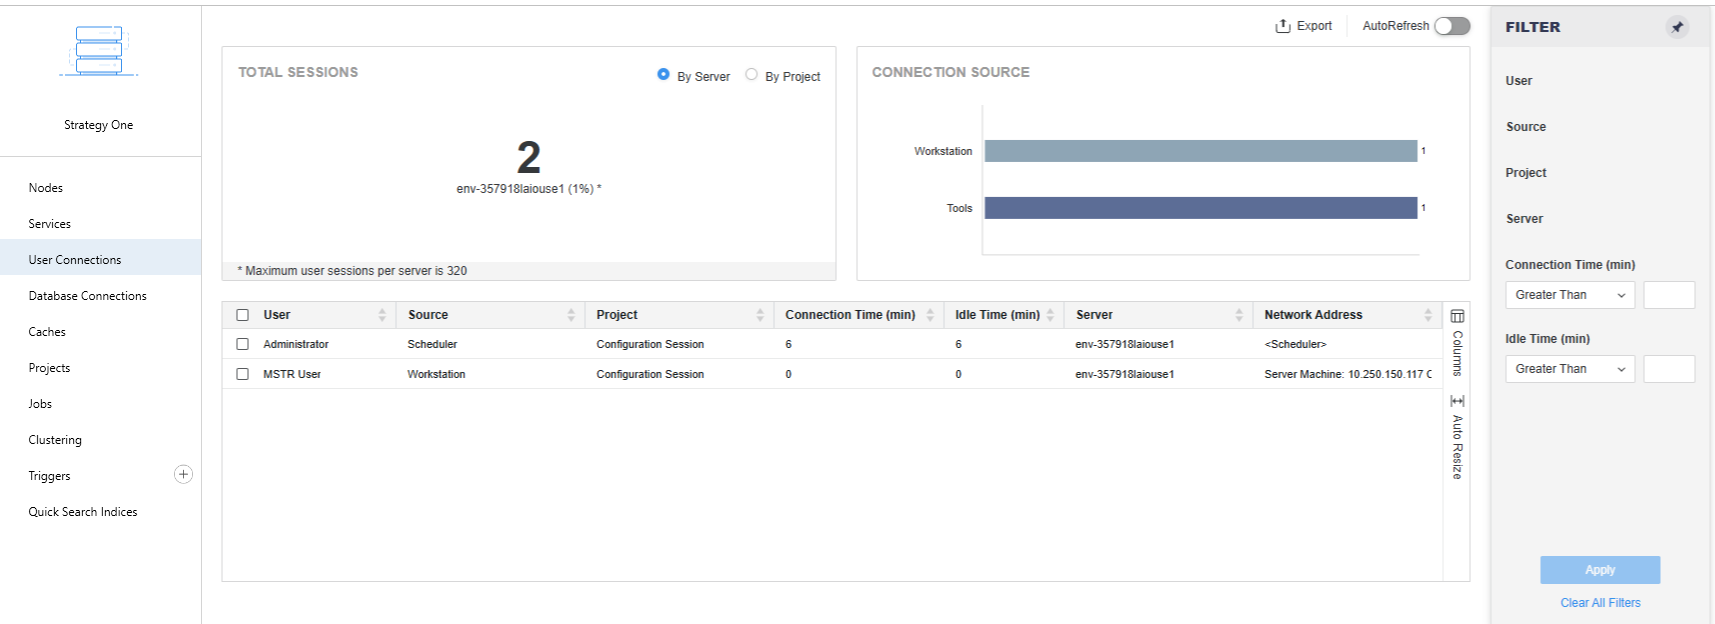This screenshot has width=1715, height=624.
Task: Expand the Source filter section
Action: pyautogui.click(x=1526, y=127)
